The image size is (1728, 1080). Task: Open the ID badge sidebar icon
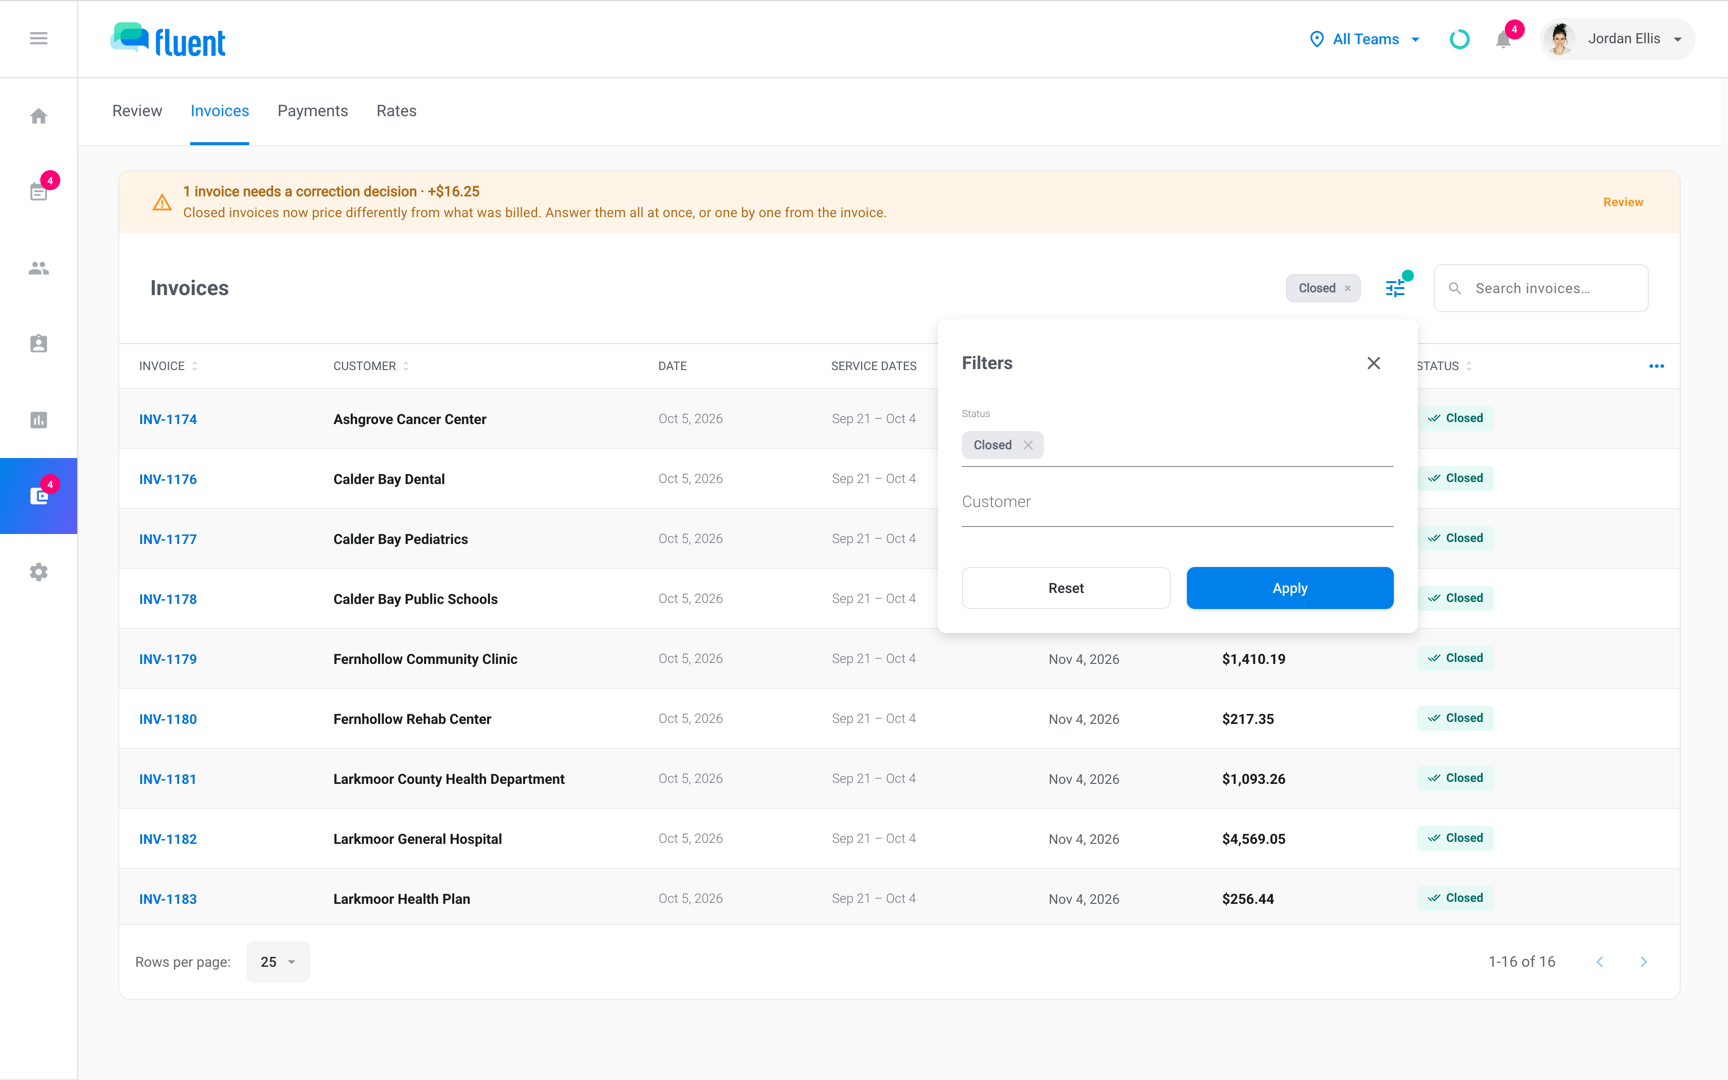[x=38, y=344]
